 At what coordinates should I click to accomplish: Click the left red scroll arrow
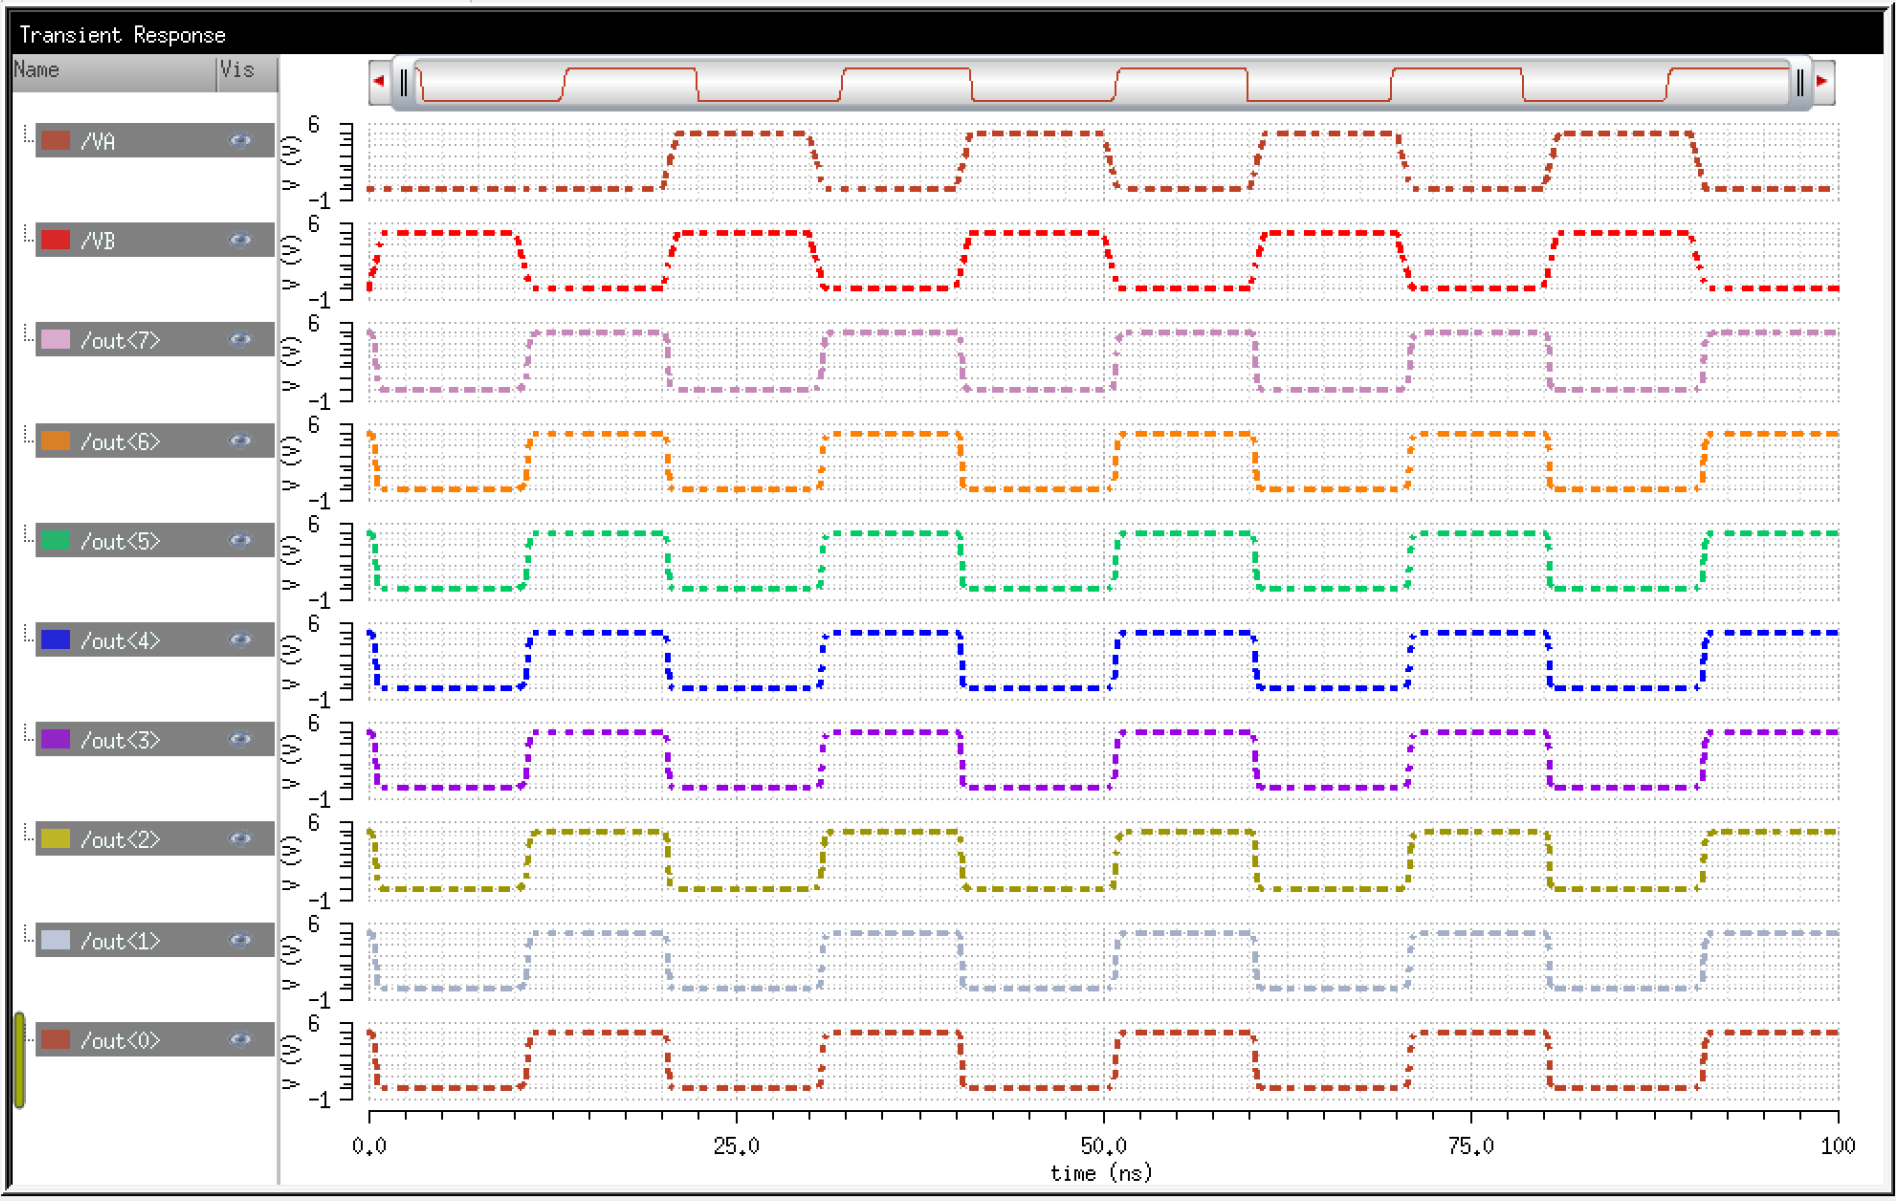(379, 81)
